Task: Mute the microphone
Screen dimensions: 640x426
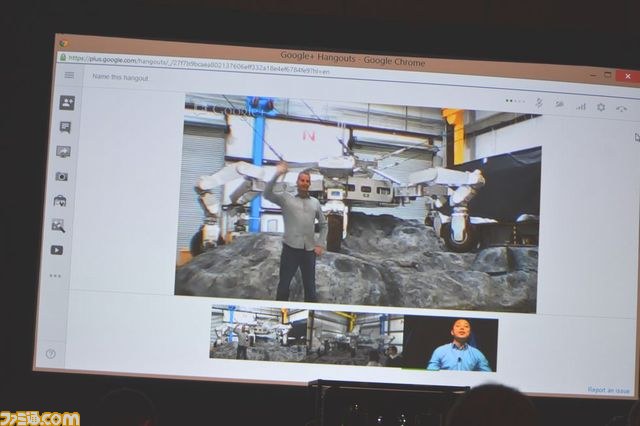Action: point(539,103)
